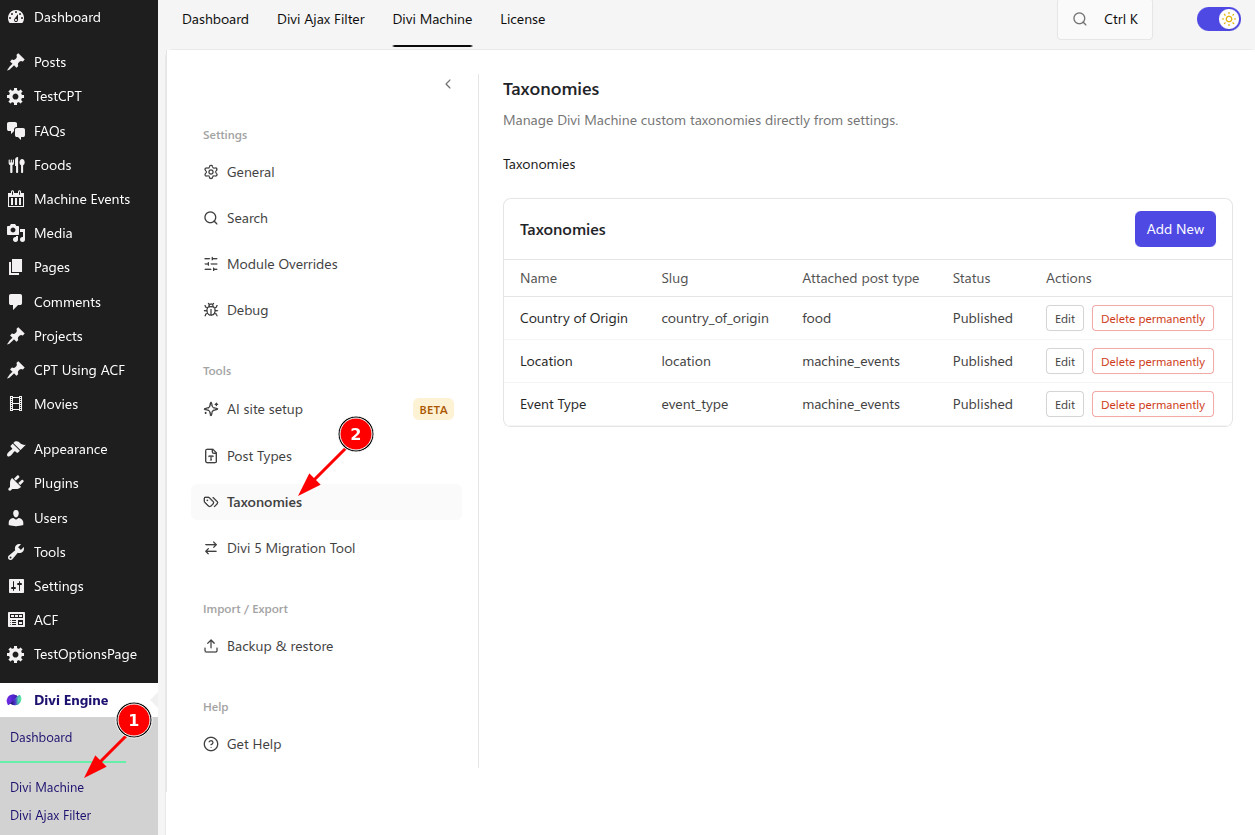Open the Divi 5 Migration Tool

tap(326, 548)
